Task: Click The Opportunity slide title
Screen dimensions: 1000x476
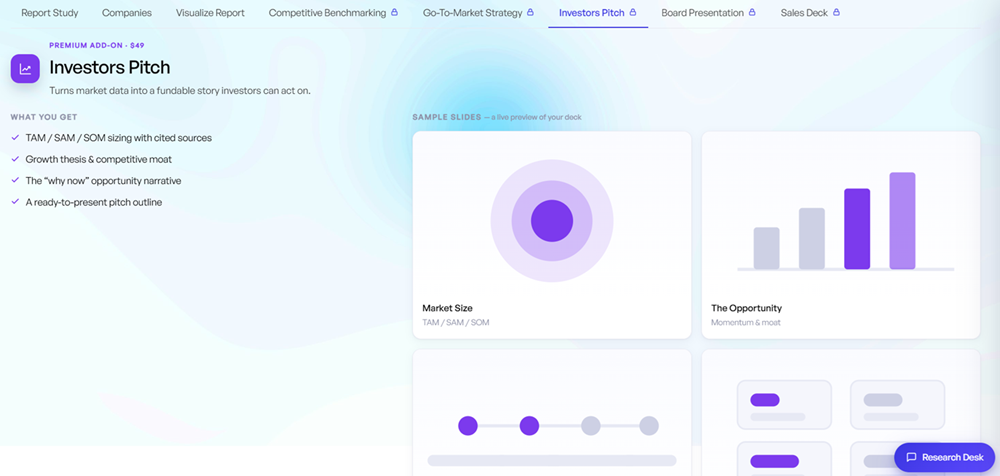Action: (x=746, y=308)
